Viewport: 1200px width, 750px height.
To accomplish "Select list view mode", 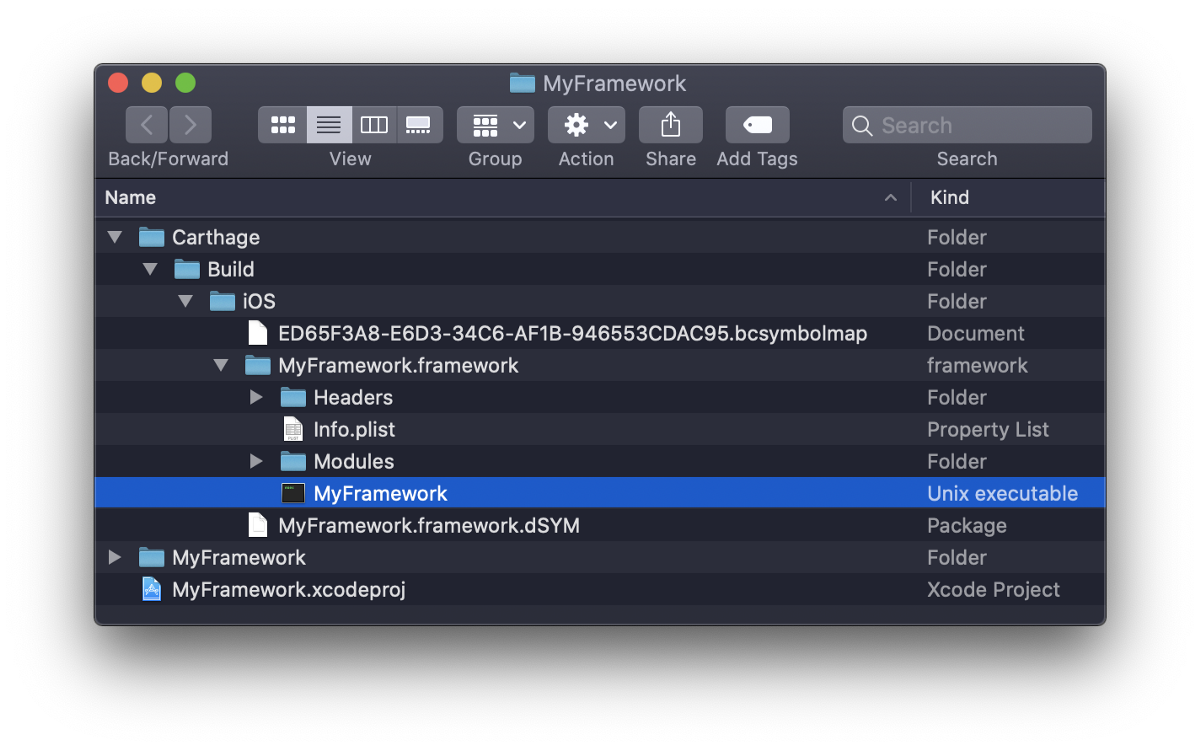I will (x=328, y=124).
